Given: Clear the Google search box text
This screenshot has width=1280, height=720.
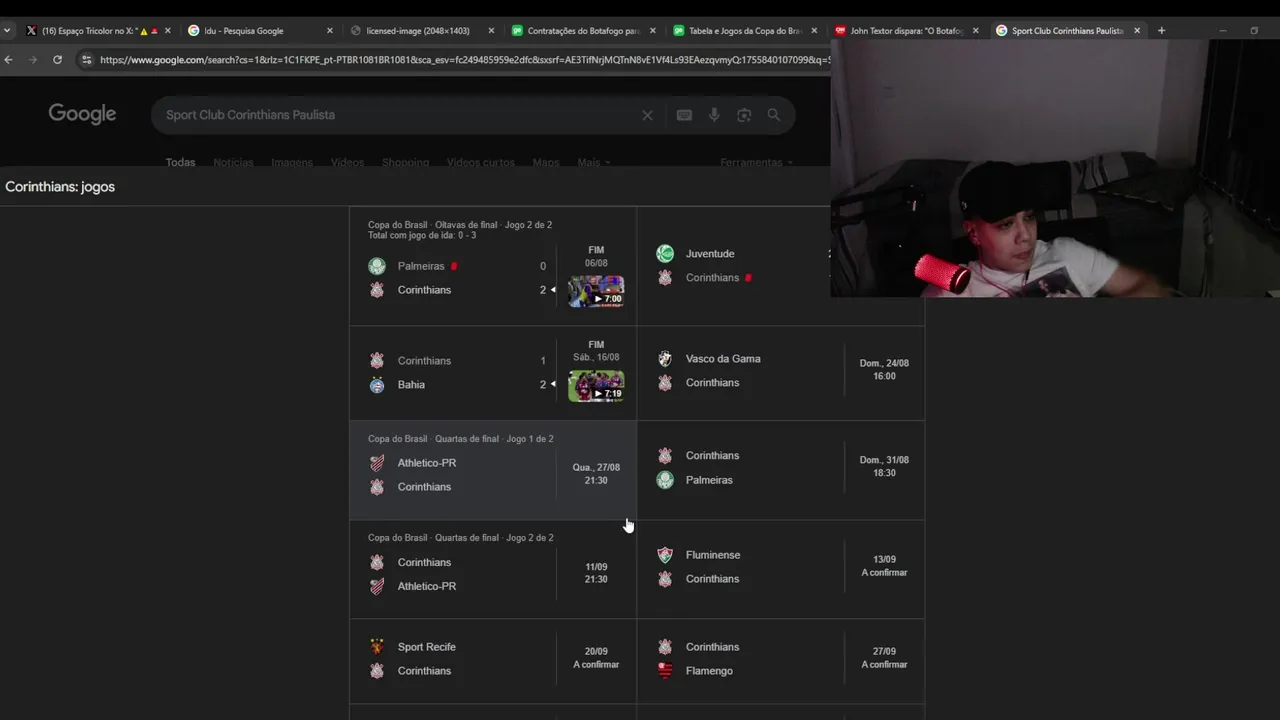Looking at the screenshot, I should tap(647, 115).
